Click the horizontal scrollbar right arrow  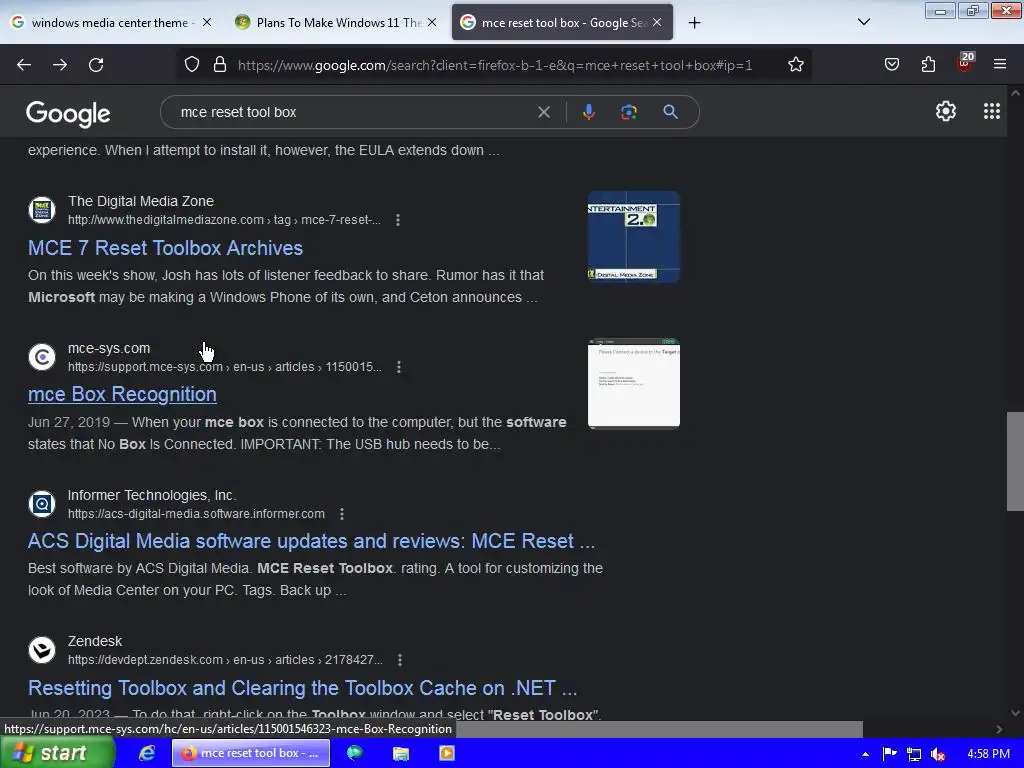click(999, 729)
